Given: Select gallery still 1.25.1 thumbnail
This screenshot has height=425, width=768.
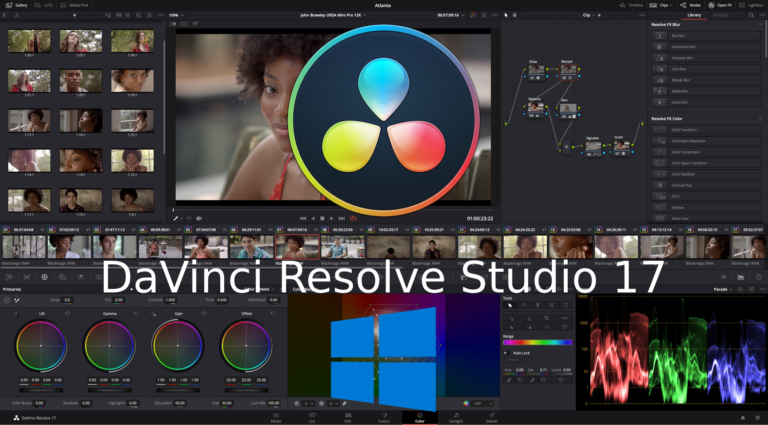Looking at the screenshot, I should [x=81, y=41].
